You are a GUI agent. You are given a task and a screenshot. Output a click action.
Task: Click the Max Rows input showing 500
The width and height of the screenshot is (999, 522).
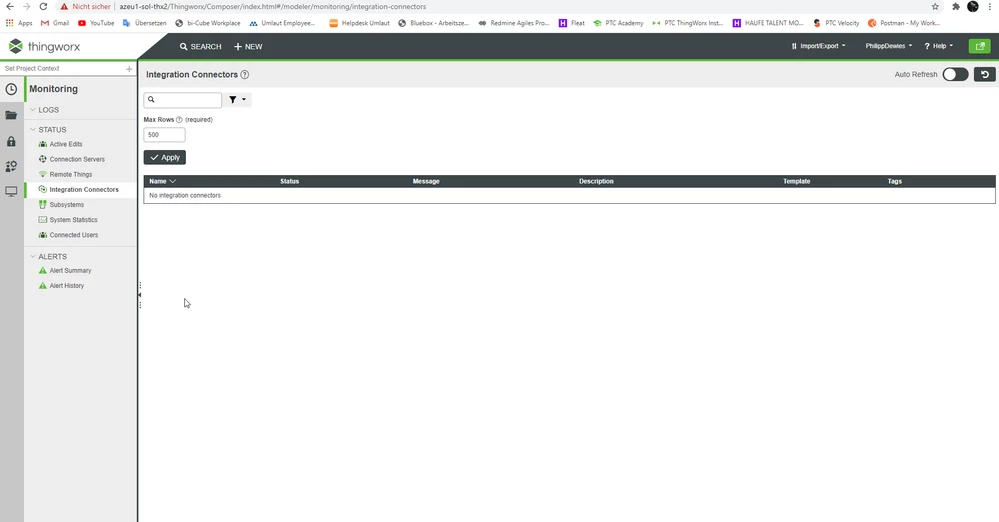pyautogui.click(x=164, y=134)
